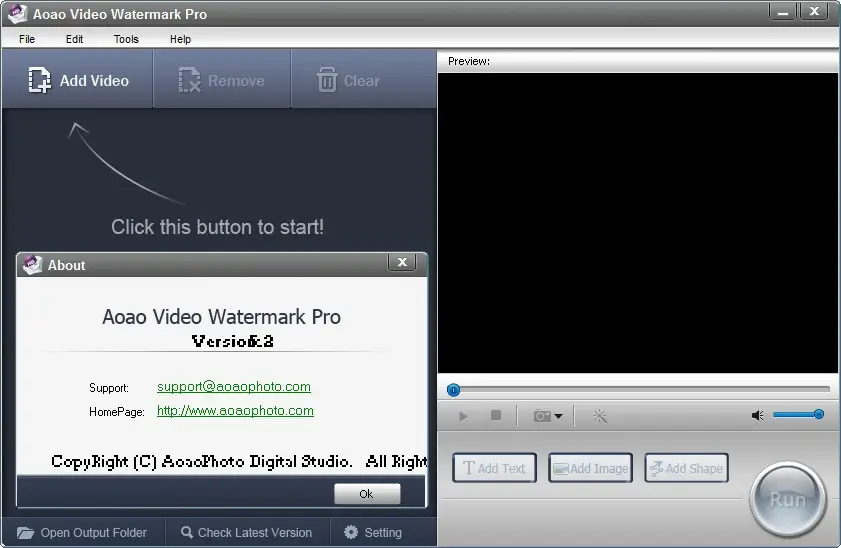The width and height of the screenshot is (841, 548).
Task: Minimize the Aoao Video Watermark Pro window
Action: 783,12
